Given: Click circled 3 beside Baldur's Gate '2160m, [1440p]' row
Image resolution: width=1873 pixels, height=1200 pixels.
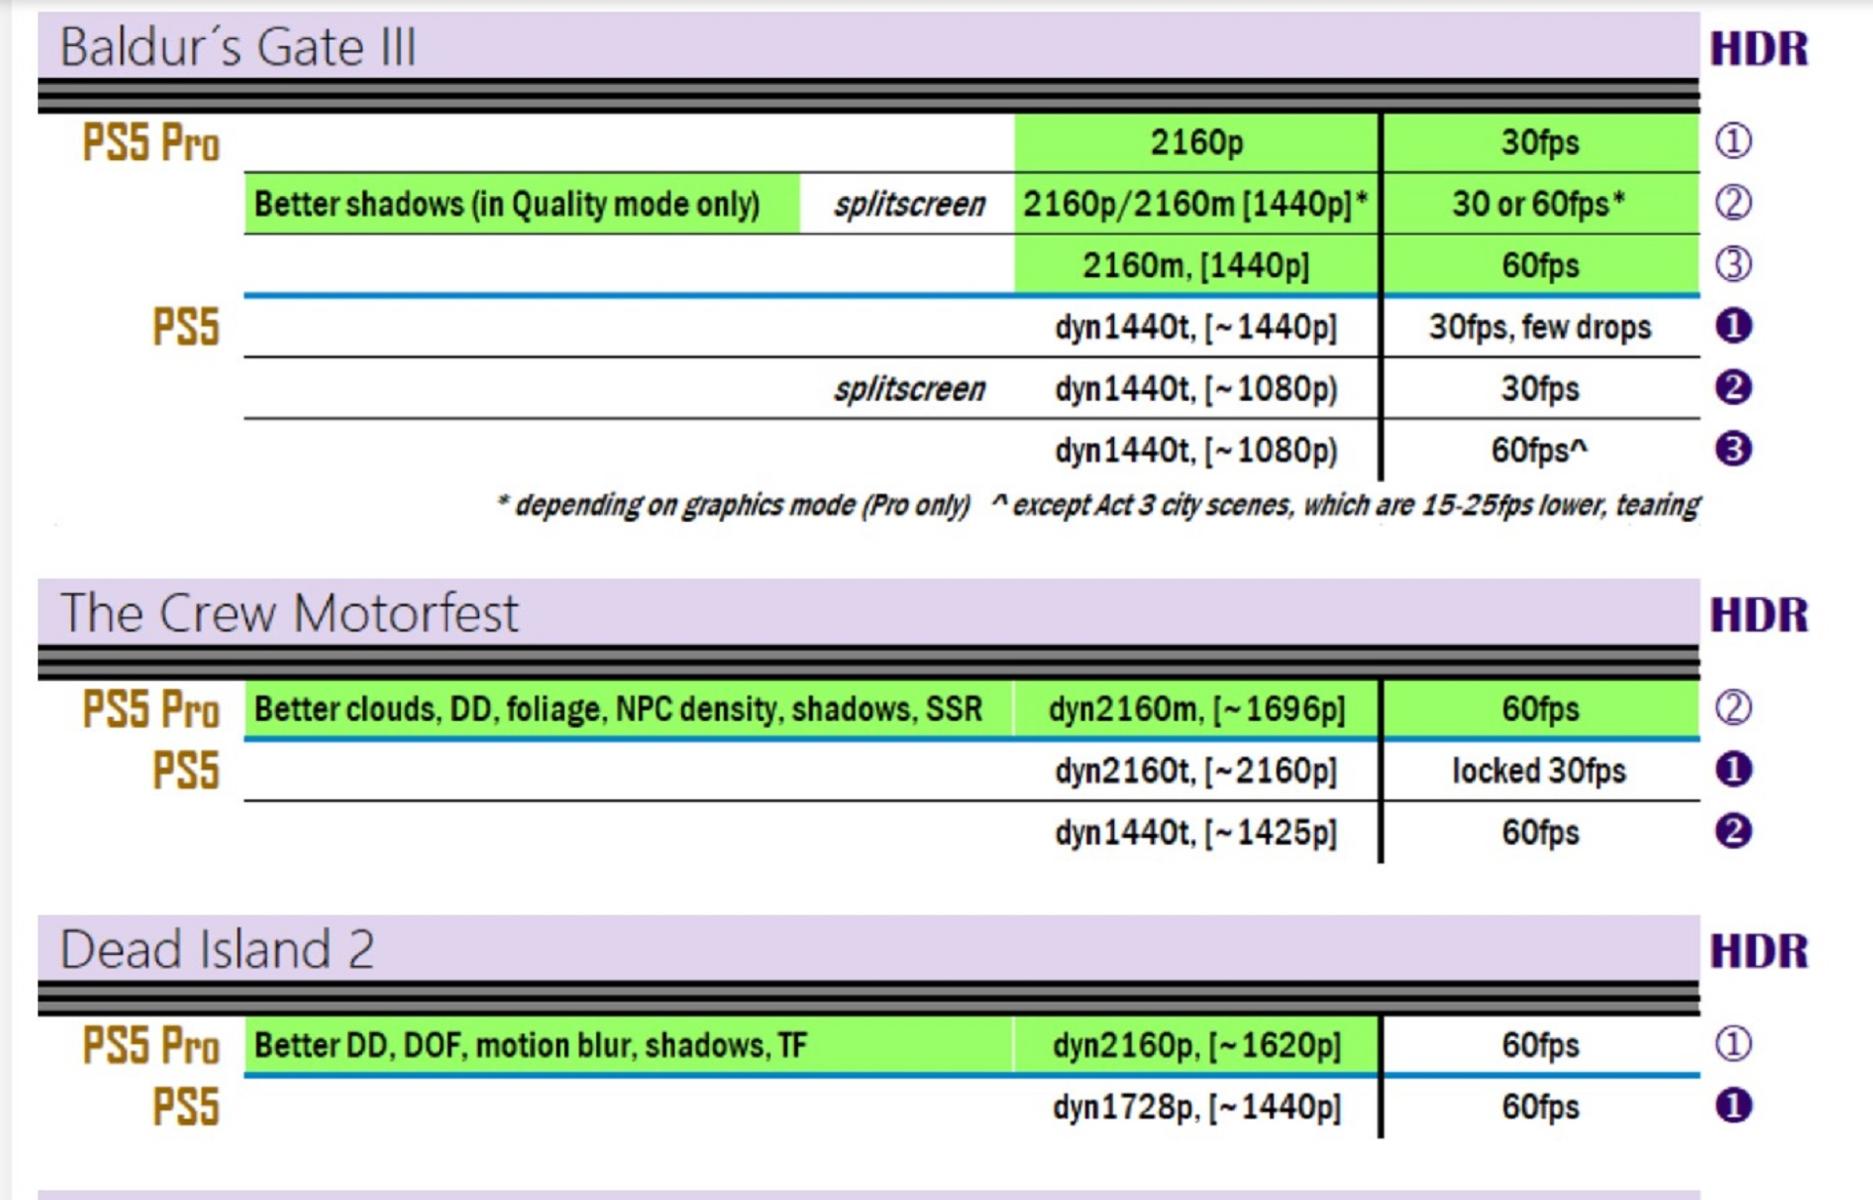Looking at the screenshot, I should click(1733, 265).
